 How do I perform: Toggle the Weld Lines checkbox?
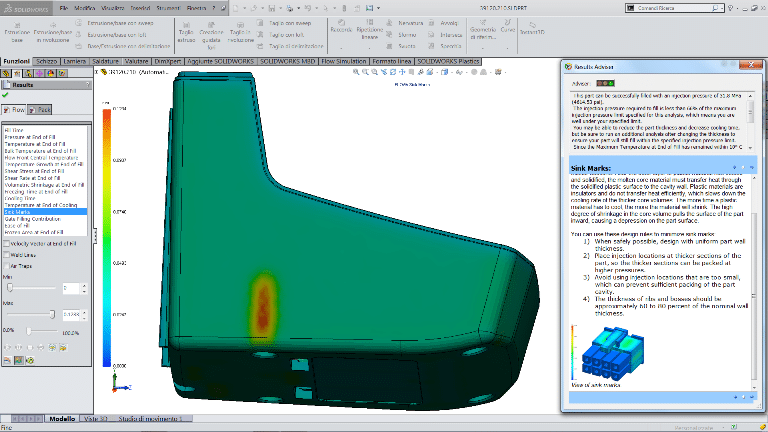6,255
